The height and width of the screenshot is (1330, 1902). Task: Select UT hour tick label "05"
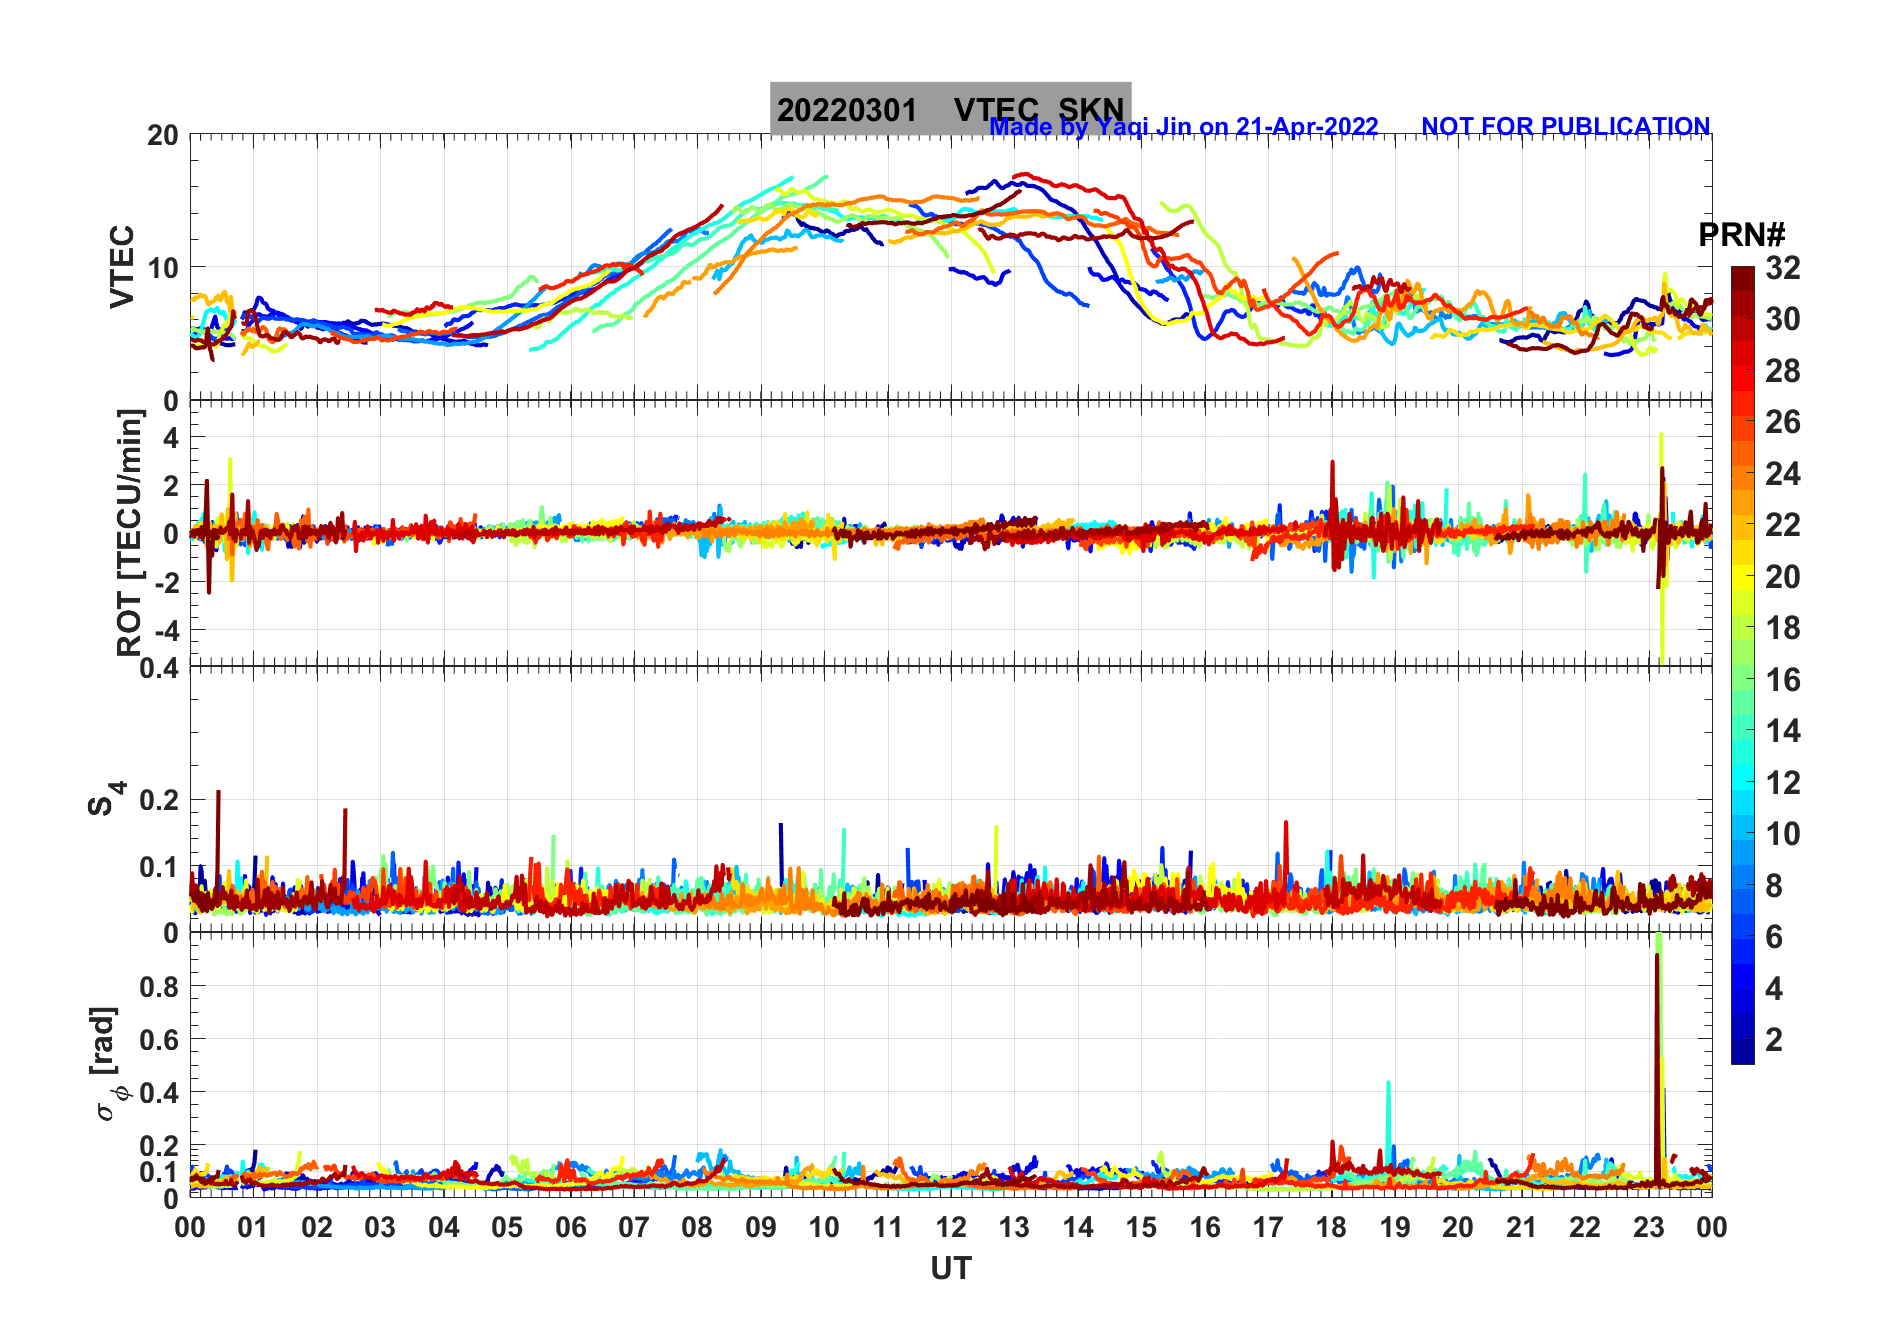coord(507,1228)
